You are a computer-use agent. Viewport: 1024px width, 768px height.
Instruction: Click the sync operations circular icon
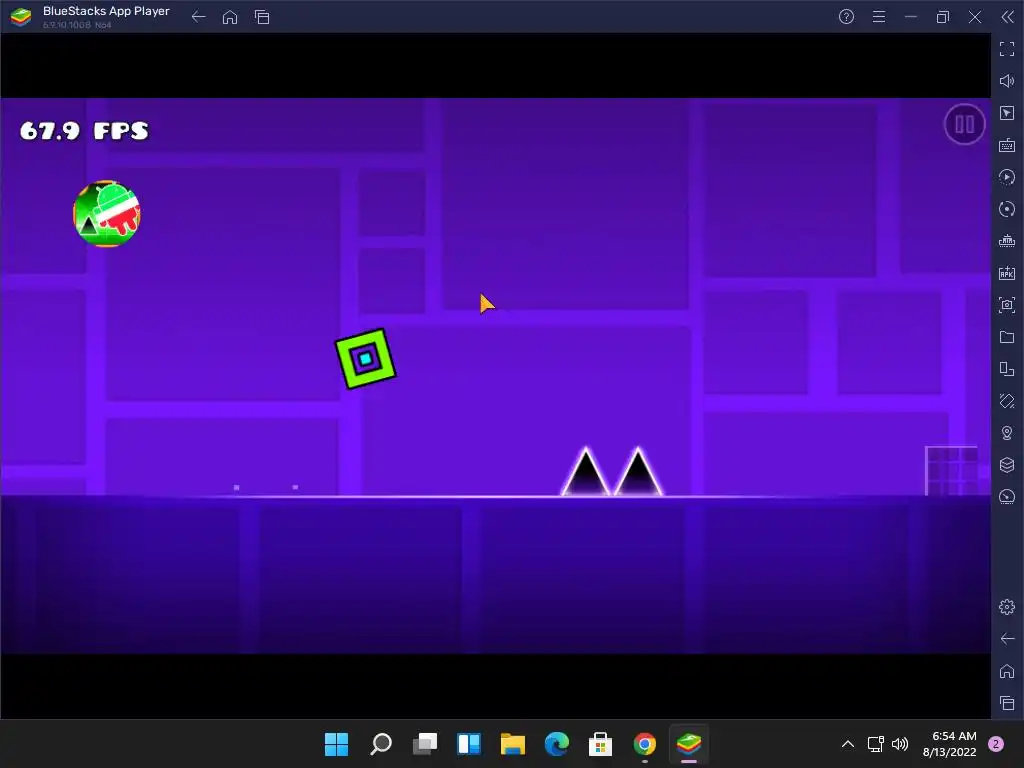(1007, 209)
